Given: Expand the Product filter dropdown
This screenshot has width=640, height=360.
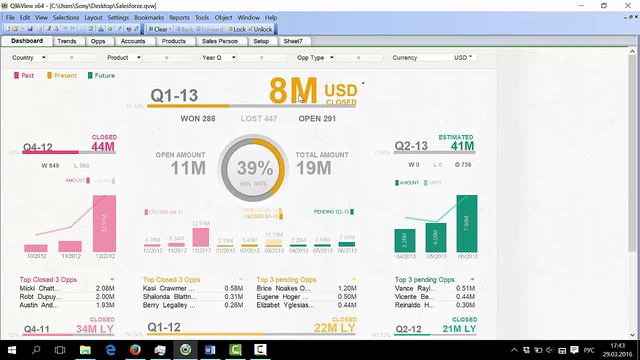Looking at the screenshot, I should (139, 58).
